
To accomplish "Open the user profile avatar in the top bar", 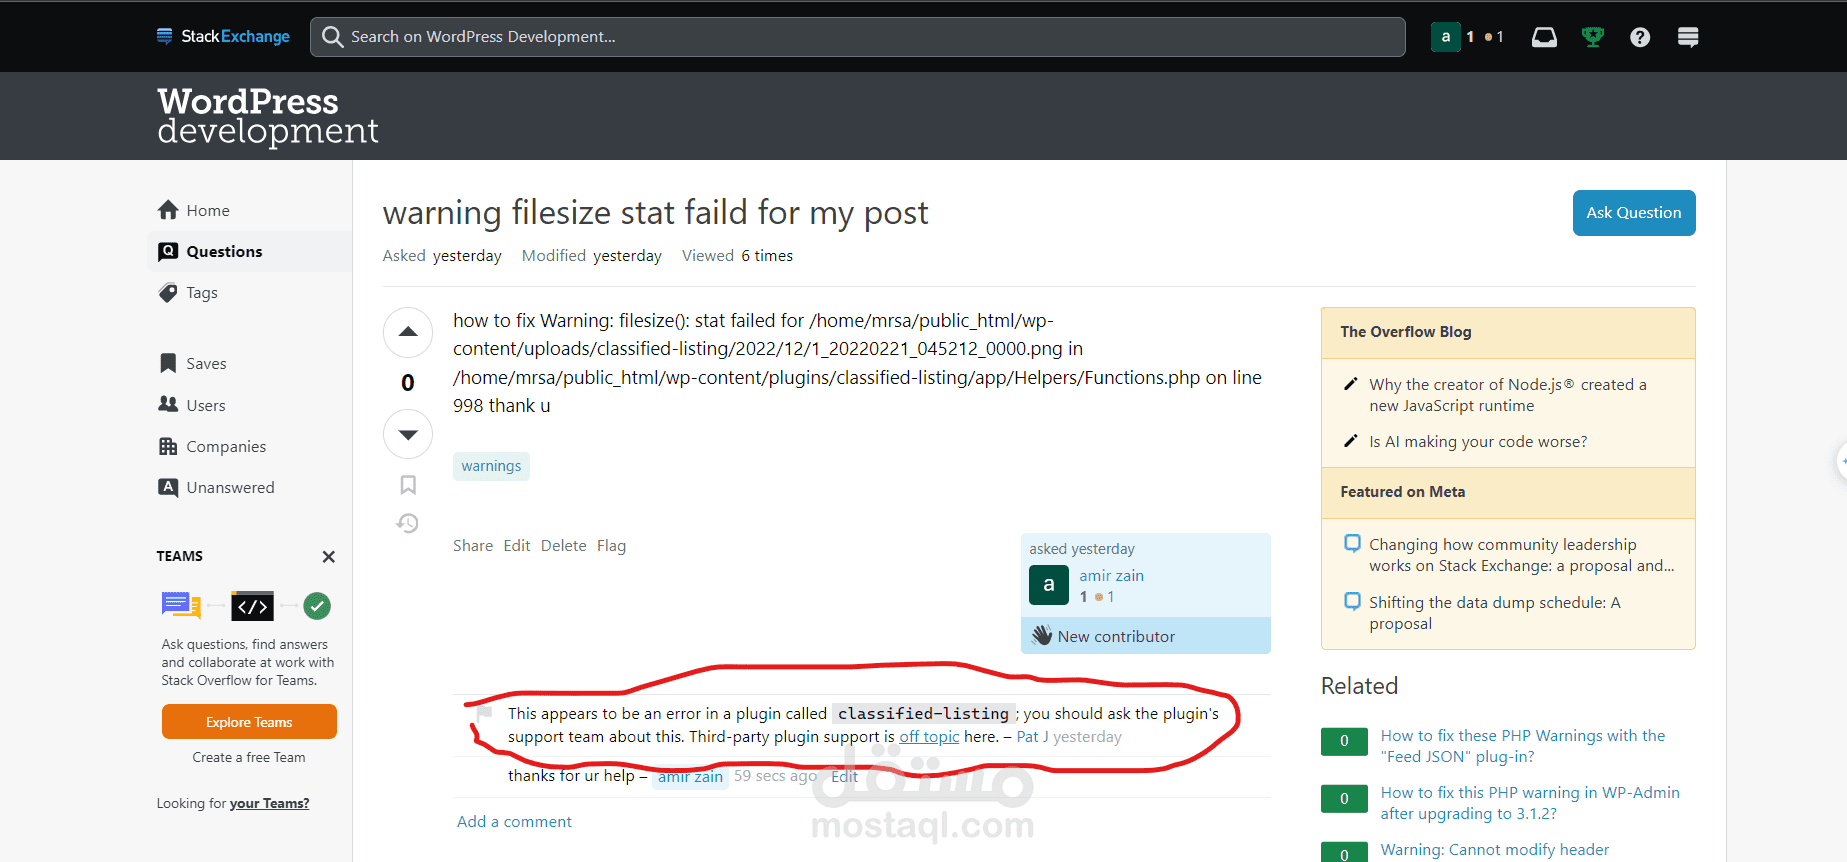I will 1445,37.
